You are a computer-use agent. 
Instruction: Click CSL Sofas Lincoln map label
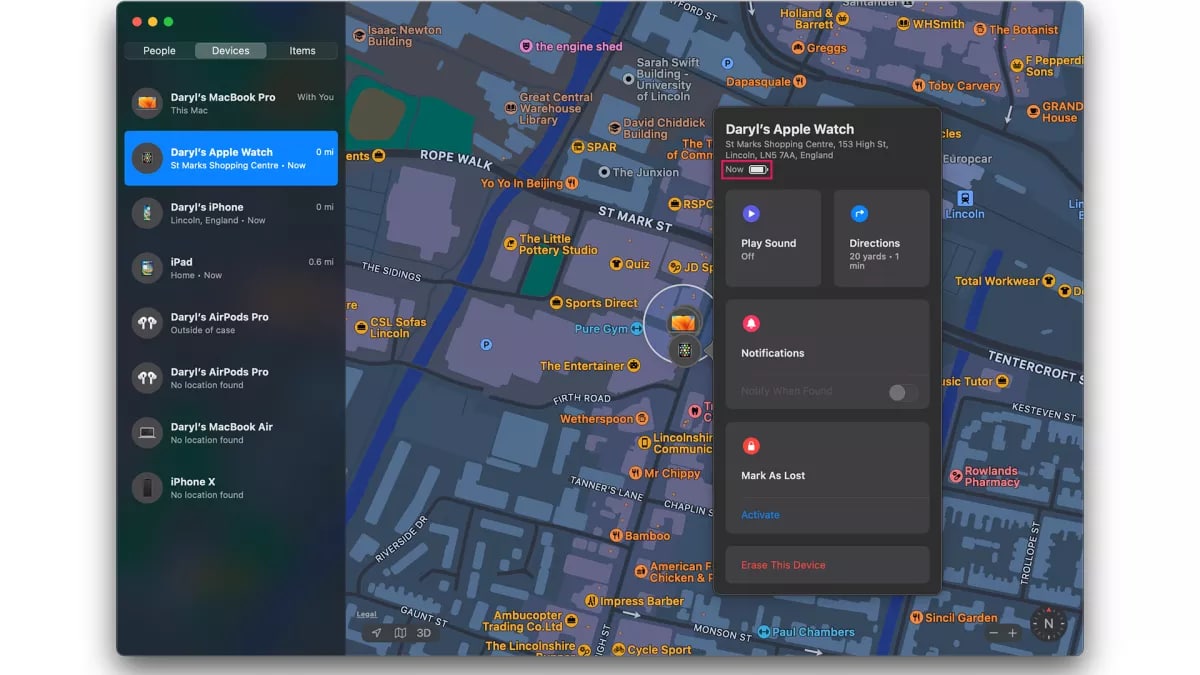(398, 328)
